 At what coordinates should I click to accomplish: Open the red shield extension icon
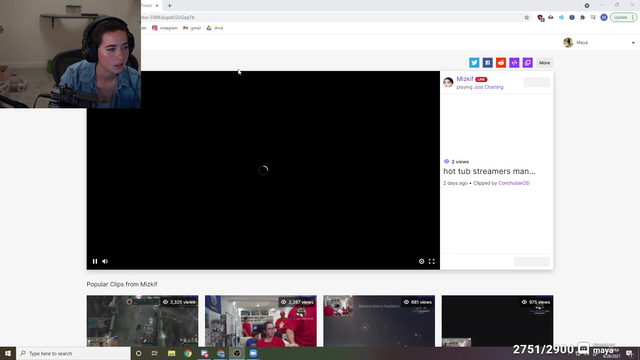pyautogui.click(x=540, y=18)
